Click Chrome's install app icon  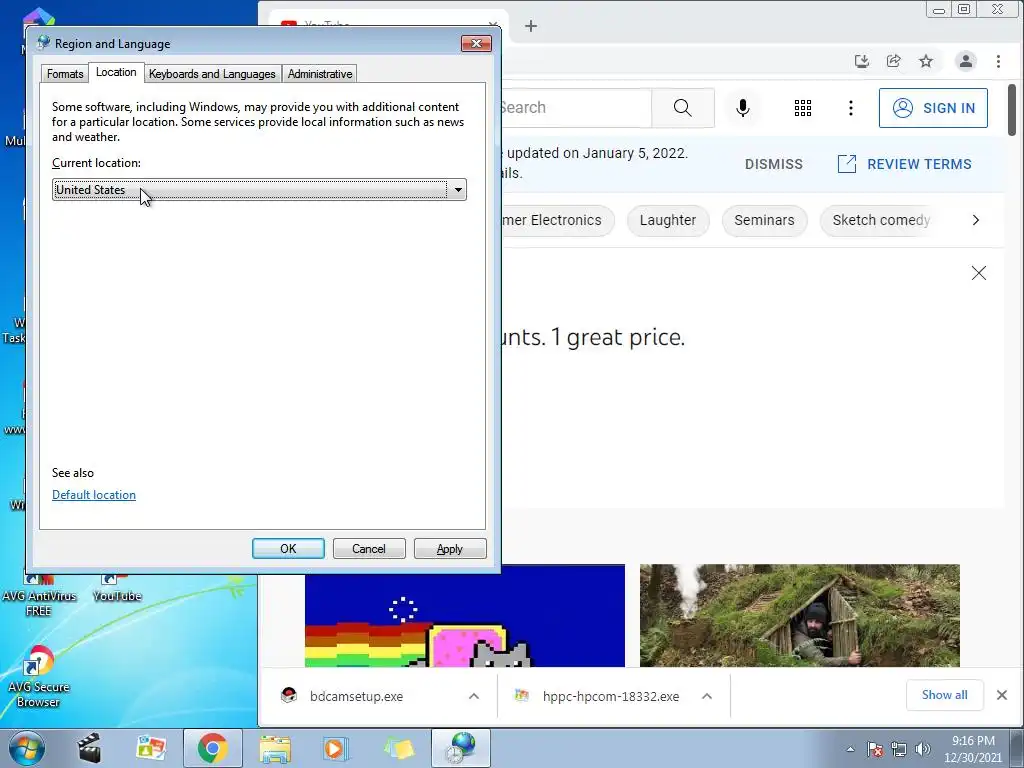862,61
